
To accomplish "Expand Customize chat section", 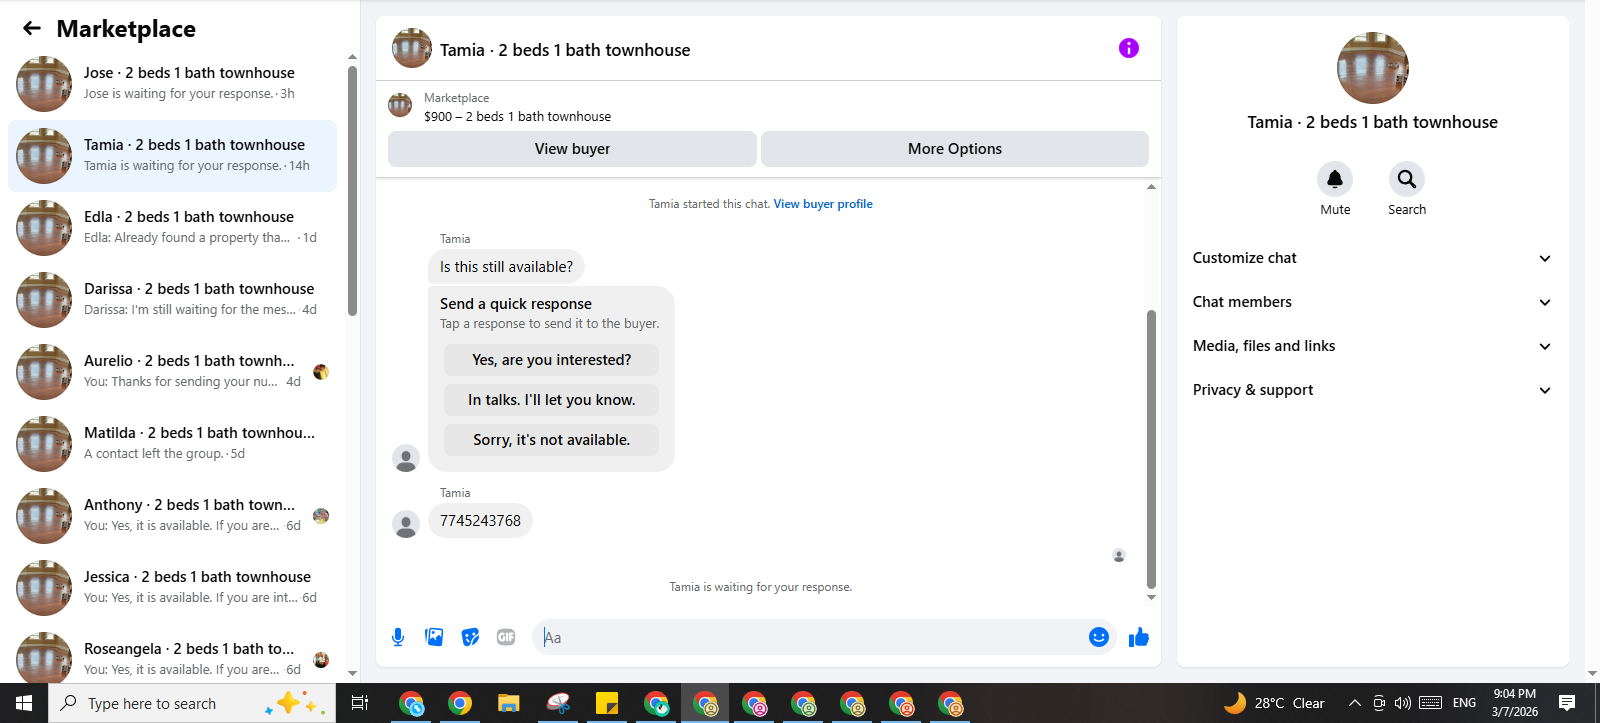I will point(1372,258).
